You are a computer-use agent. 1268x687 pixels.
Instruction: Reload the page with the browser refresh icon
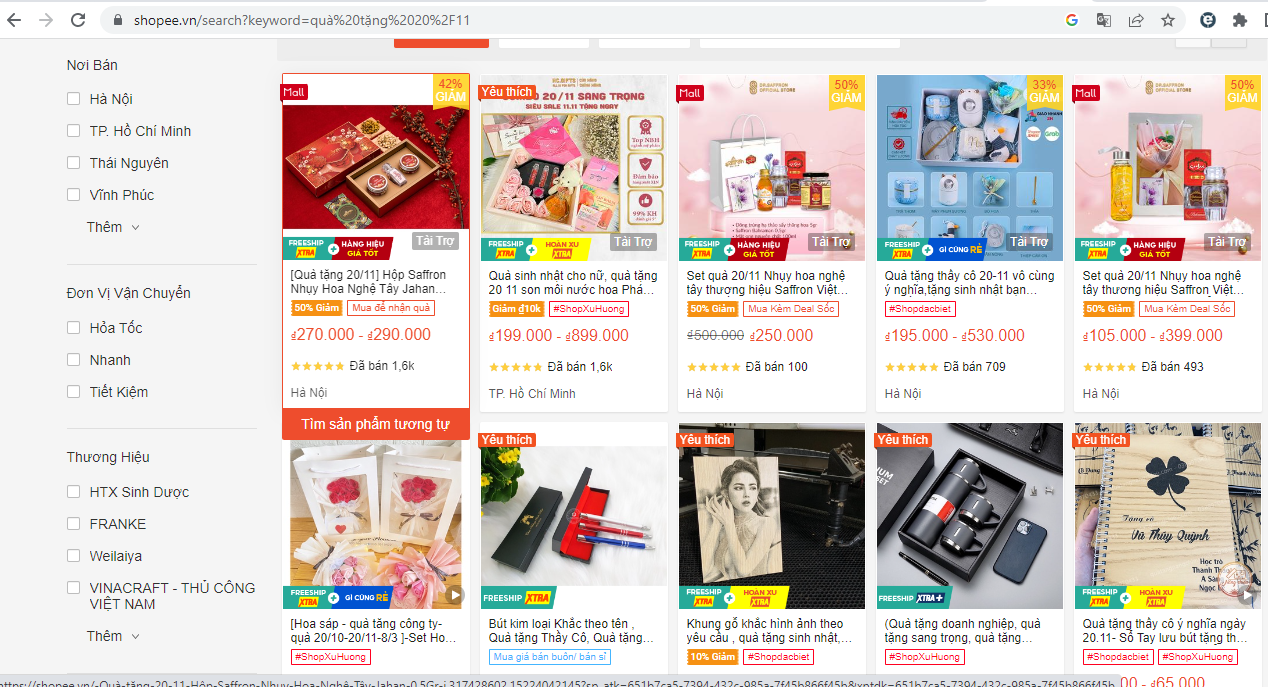[78, 20]
